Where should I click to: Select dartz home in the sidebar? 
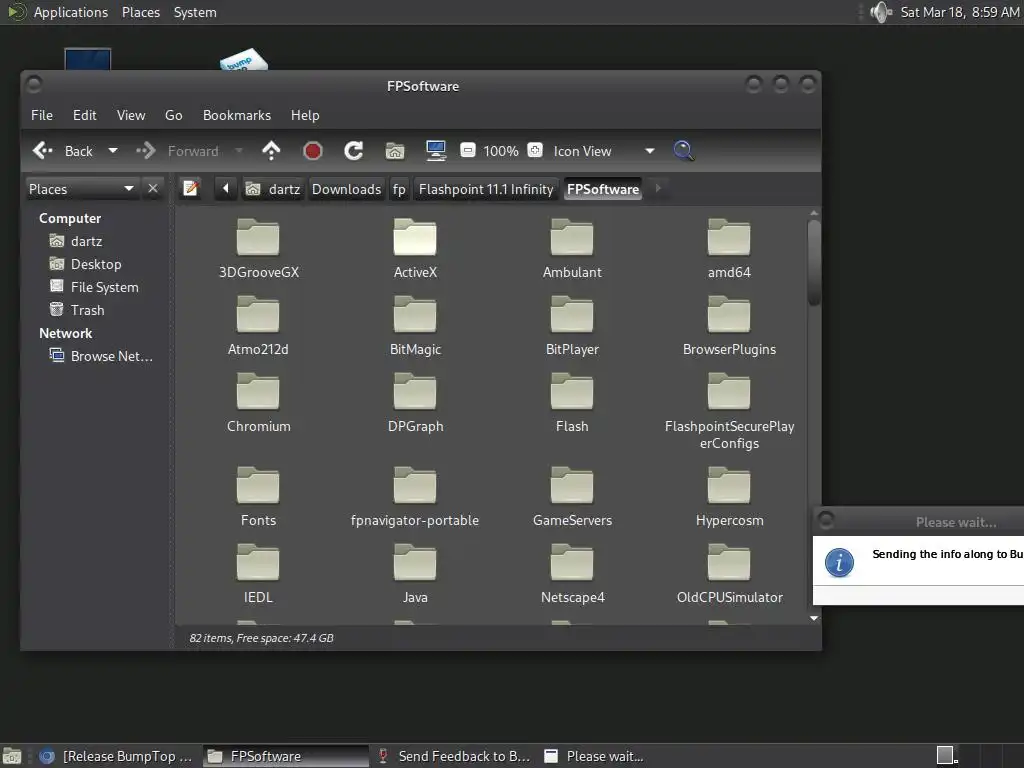[76, 241]
